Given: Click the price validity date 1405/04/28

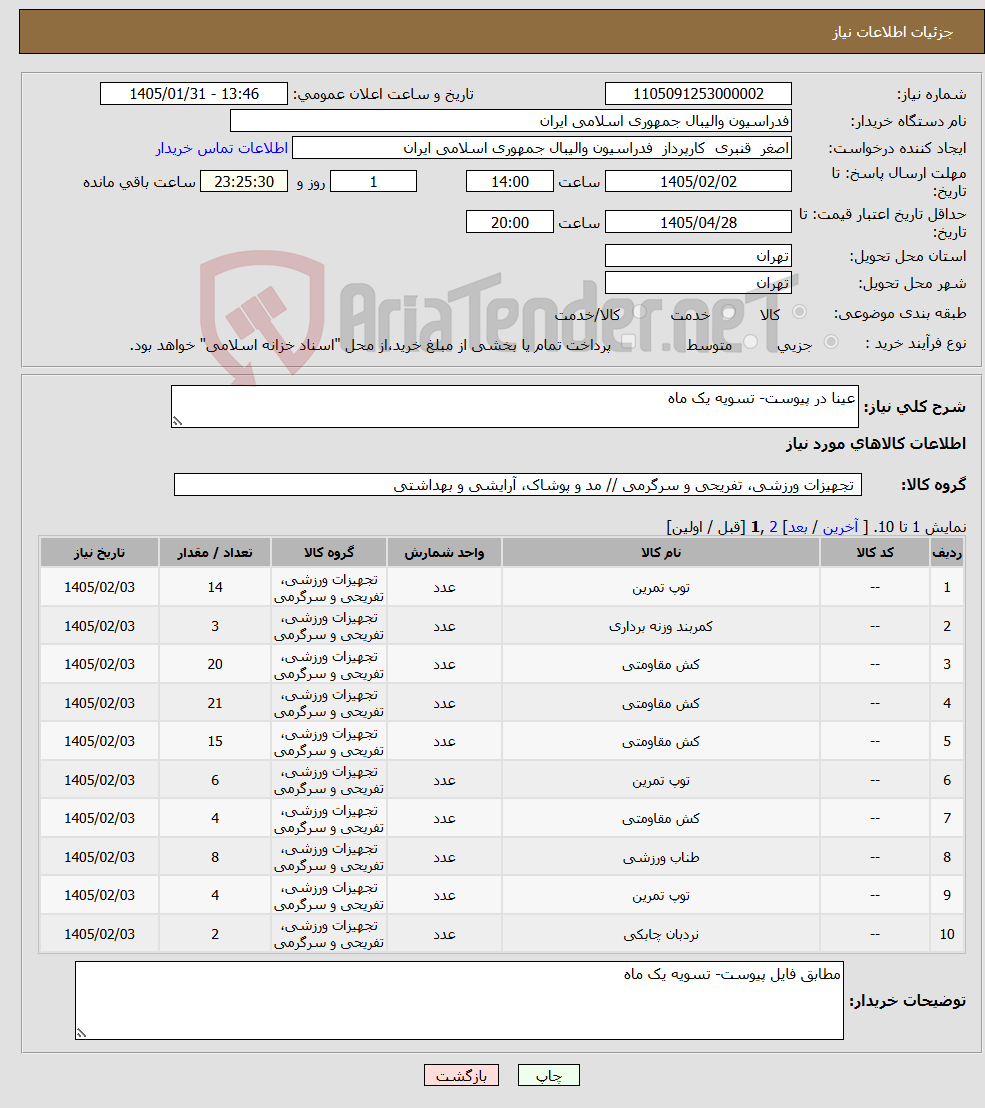Looking at the screenshot, I should [698, 223].
